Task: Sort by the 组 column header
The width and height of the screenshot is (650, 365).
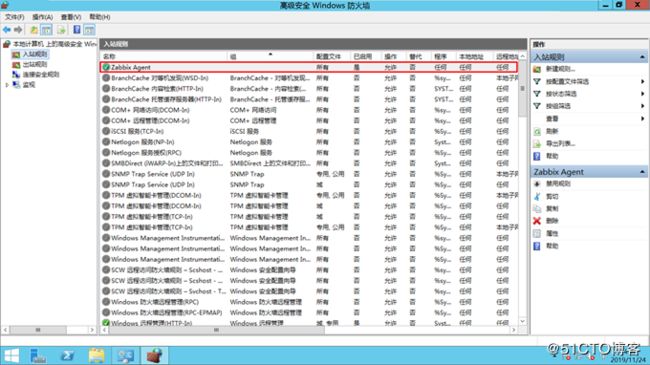Action: pyautogui.click(x=270, y=56)
